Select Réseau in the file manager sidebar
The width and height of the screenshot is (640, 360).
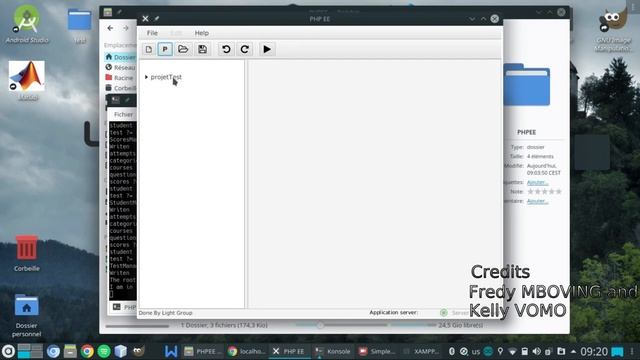coord(120,67)
